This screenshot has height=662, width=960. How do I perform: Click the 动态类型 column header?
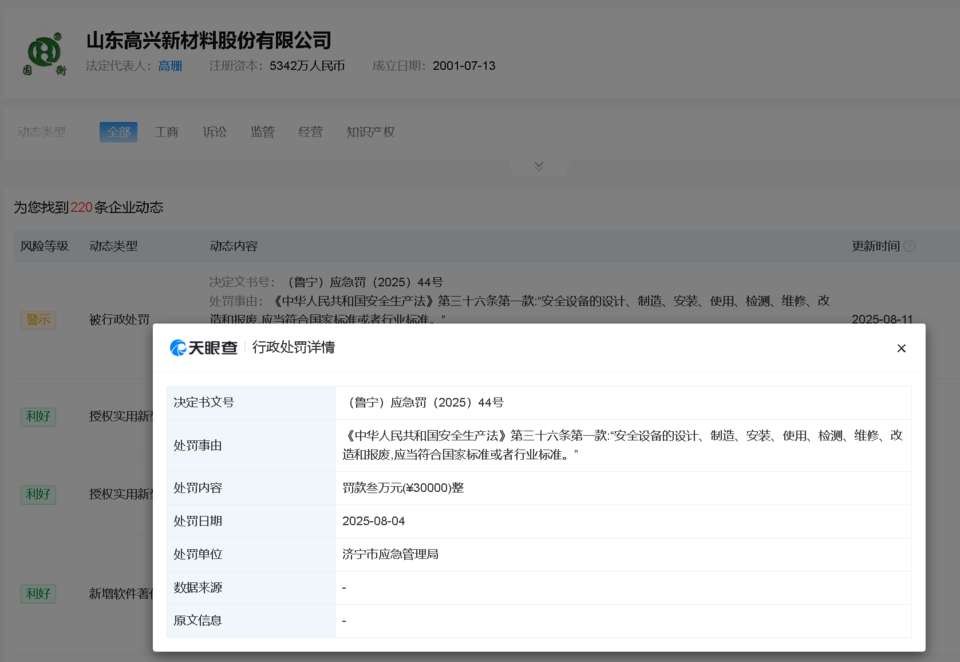click(x=113, y=246)
